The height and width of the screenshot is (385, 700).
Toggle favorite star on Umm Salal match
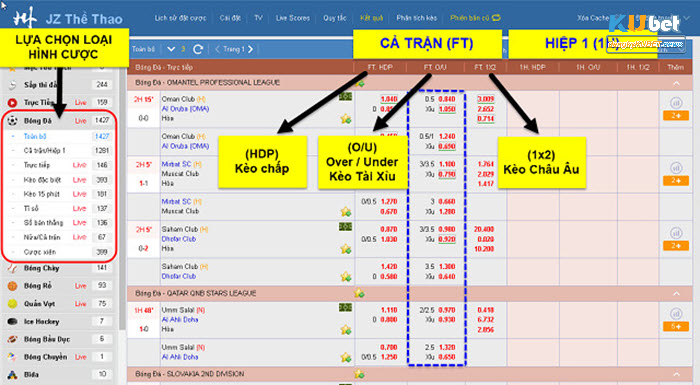tap(346, 330)
